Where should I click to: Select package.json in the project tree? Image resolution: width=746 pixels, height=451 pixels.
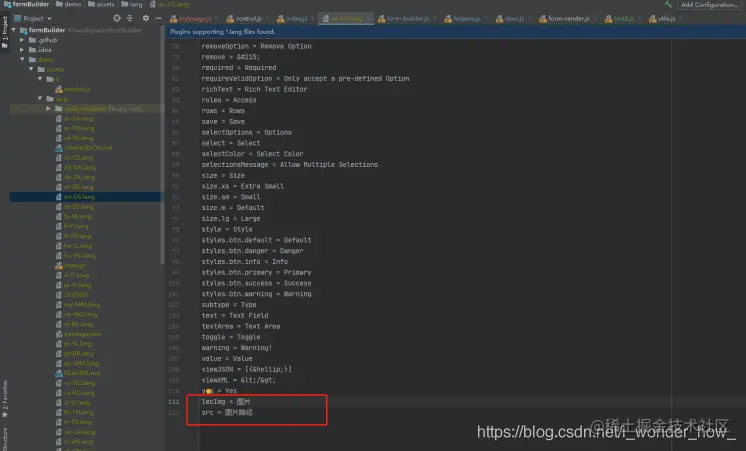(82, 334)
